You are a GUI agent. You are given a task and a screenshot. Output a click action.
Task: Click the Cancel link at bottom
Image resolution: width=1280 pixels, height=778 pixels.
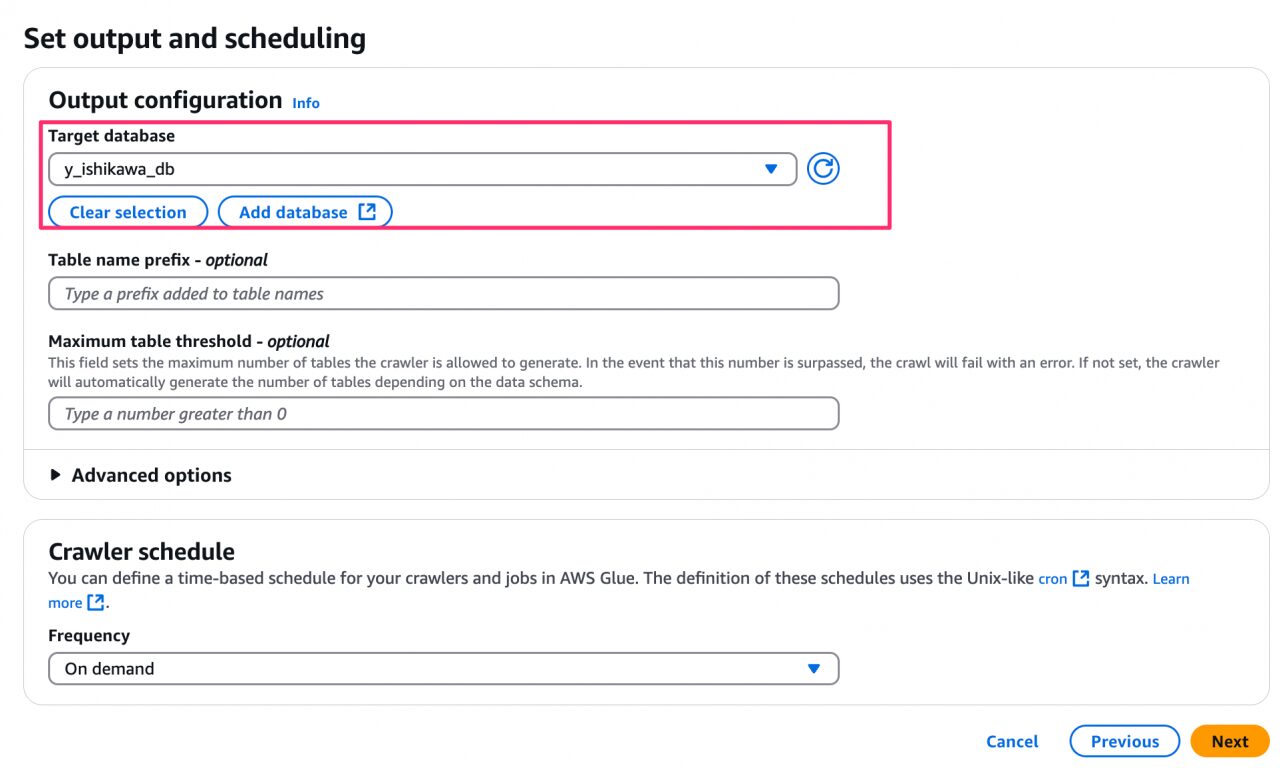[x=1012, y=741]
